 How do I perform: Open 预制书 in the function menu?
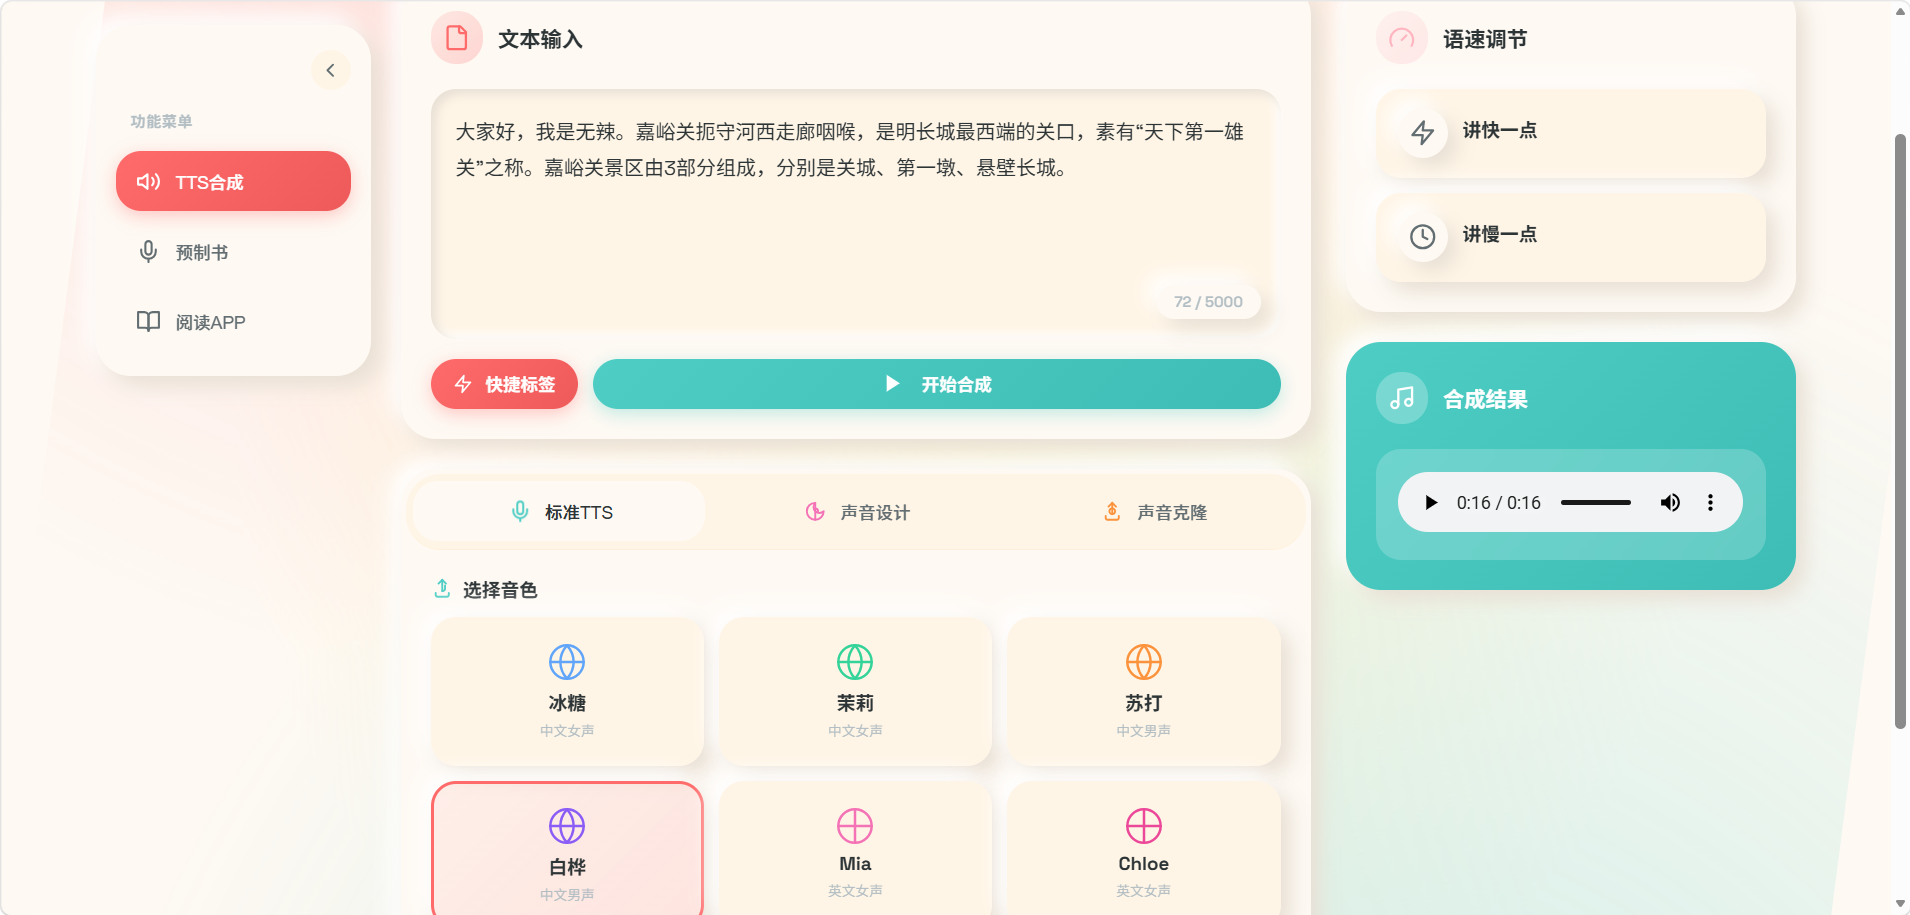pyautogui.click(x=233, y=252)
